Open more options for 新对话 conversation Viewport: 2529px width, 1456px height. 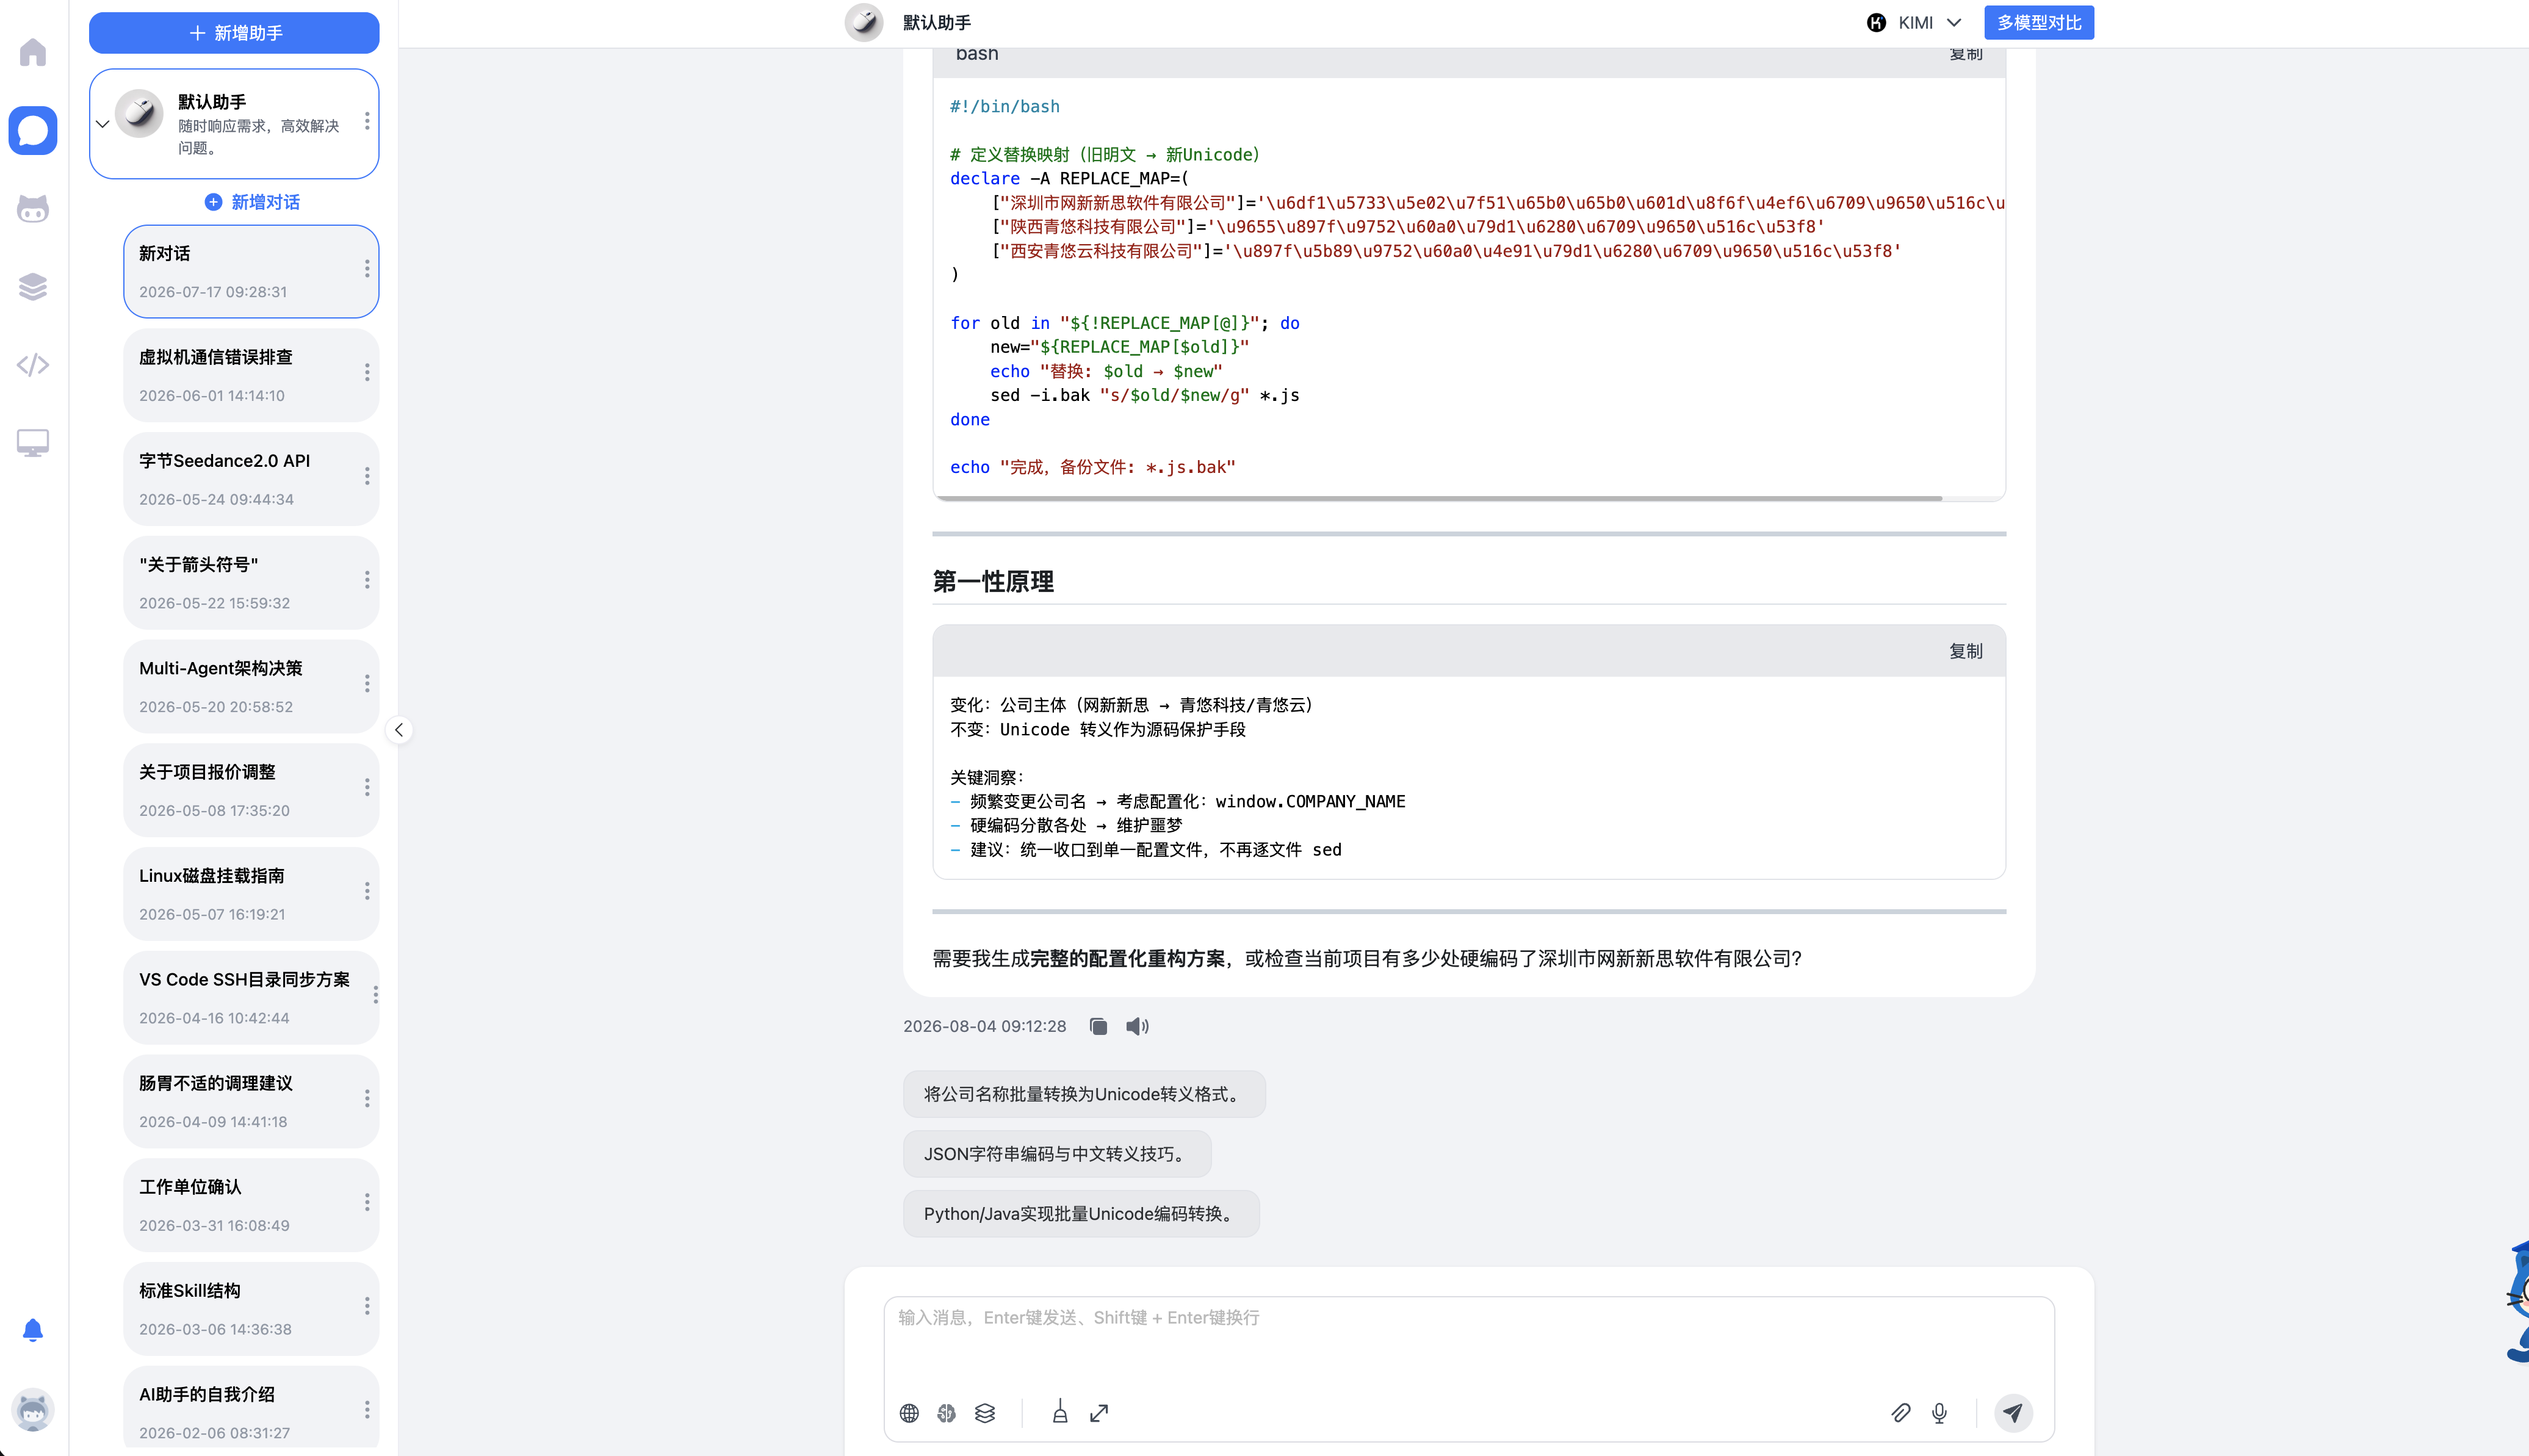[x=367, y=269]
